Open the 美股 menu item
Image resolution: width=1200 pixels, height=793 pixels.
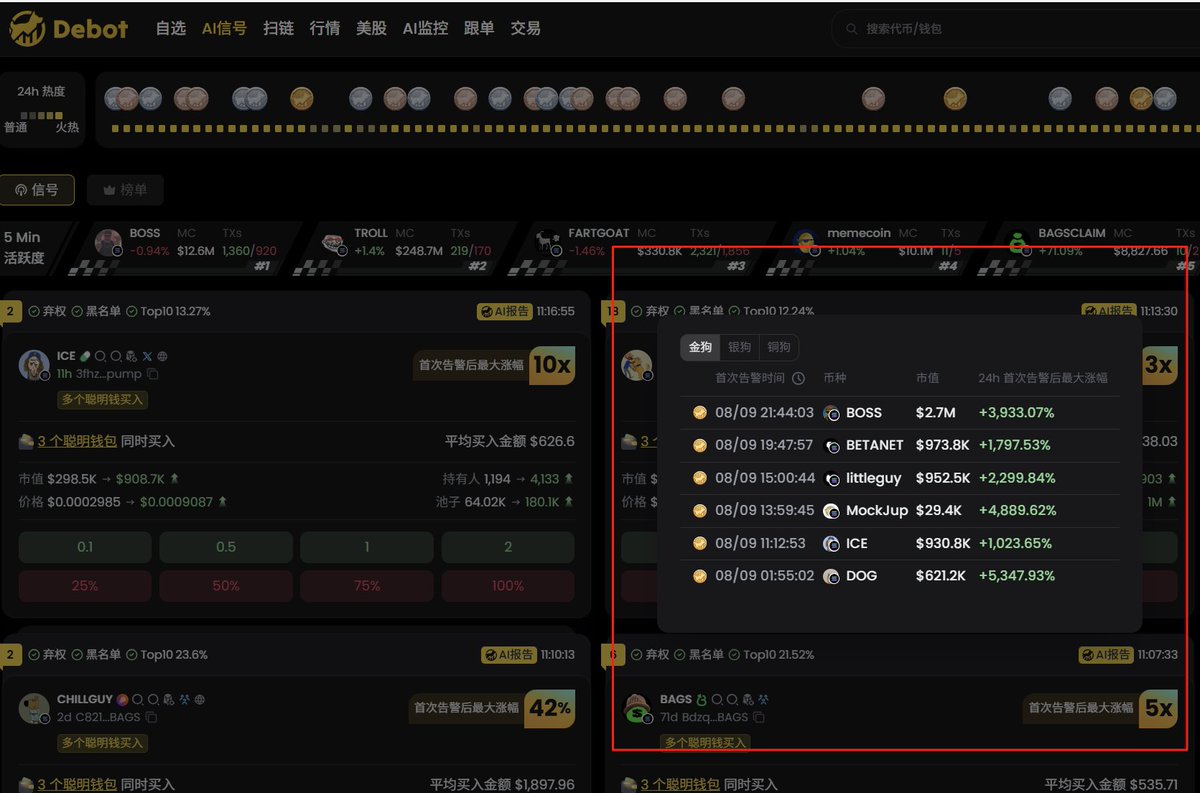371,29
